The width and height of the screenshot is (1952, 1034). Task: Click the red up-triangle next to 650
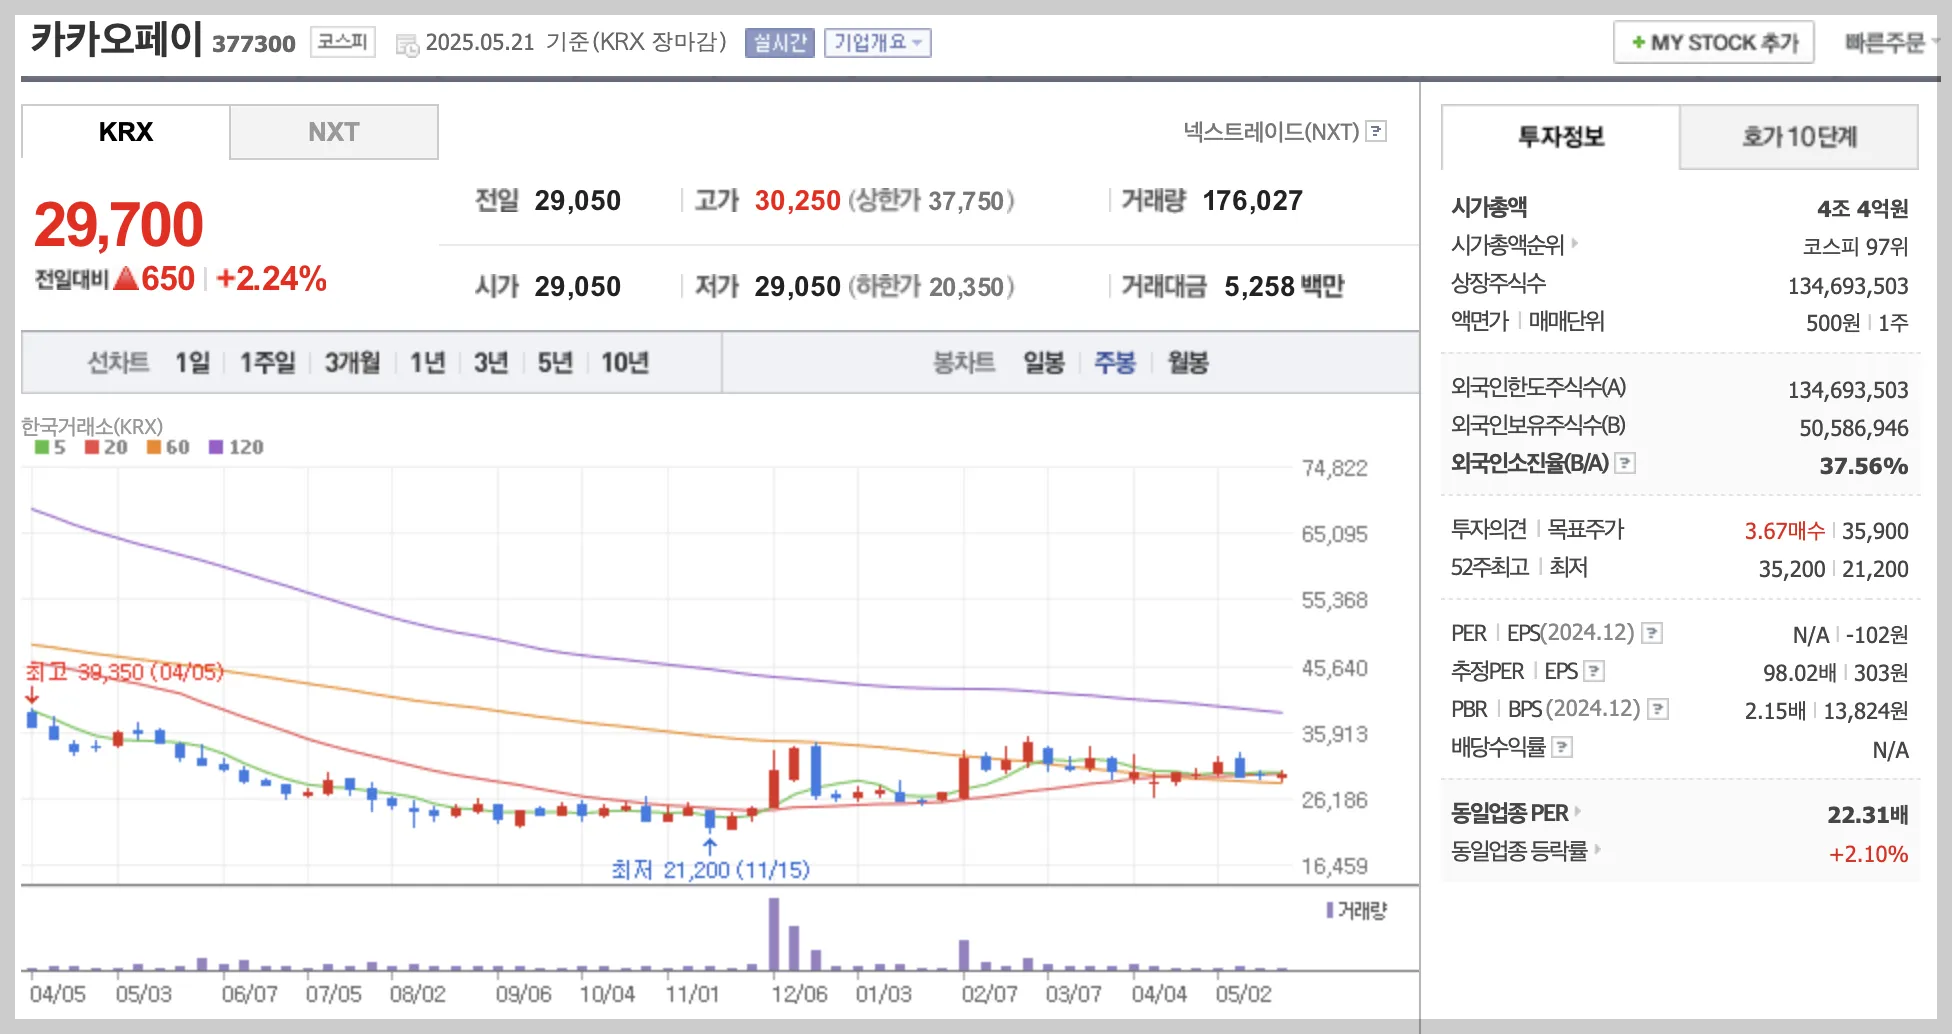(126, 278)
